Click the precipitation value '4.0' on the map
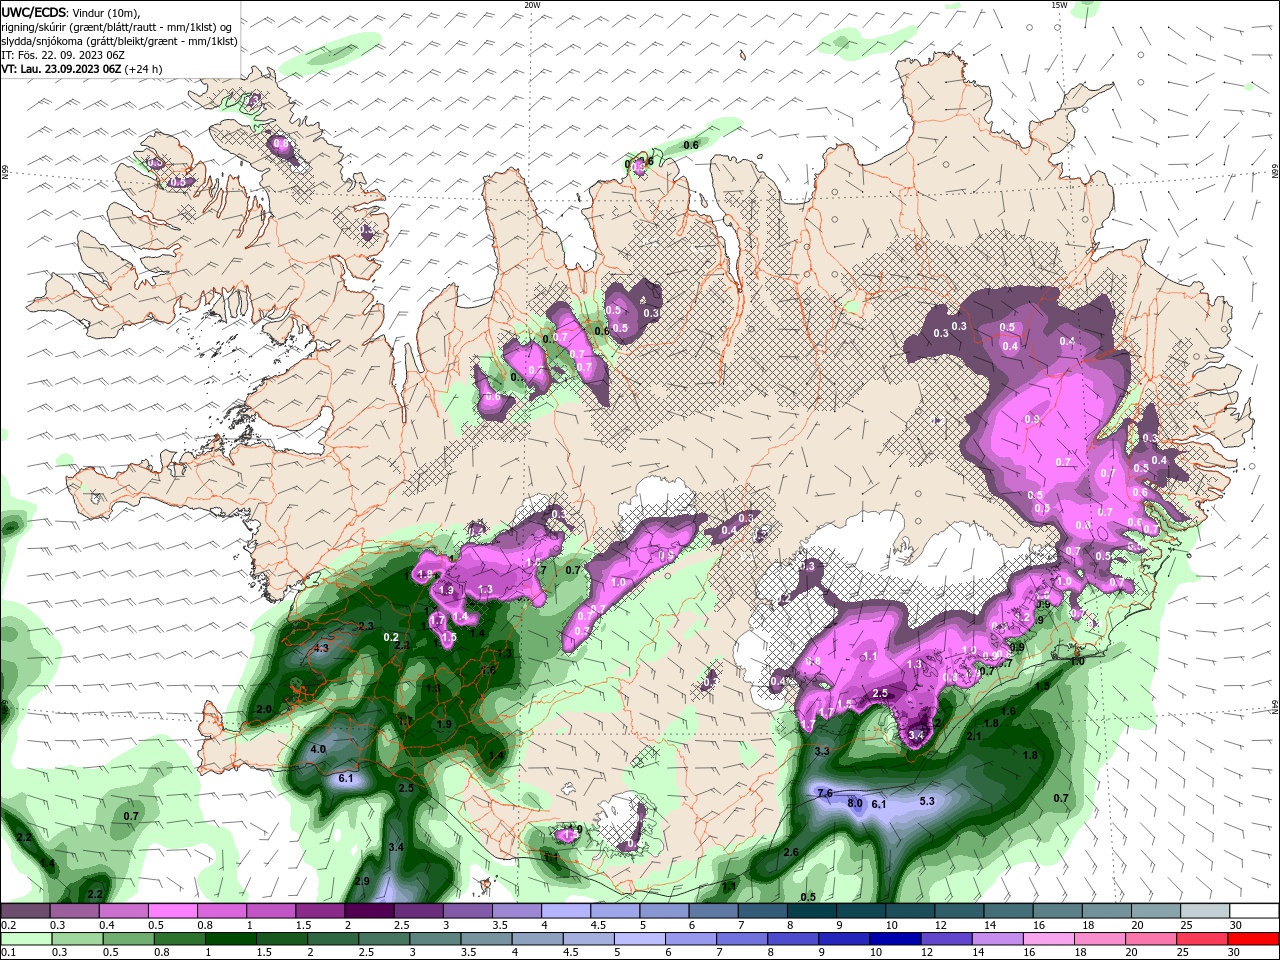The width and height of the screenshot is (1280, 960). pyautogui.click(x=318, y=749)
